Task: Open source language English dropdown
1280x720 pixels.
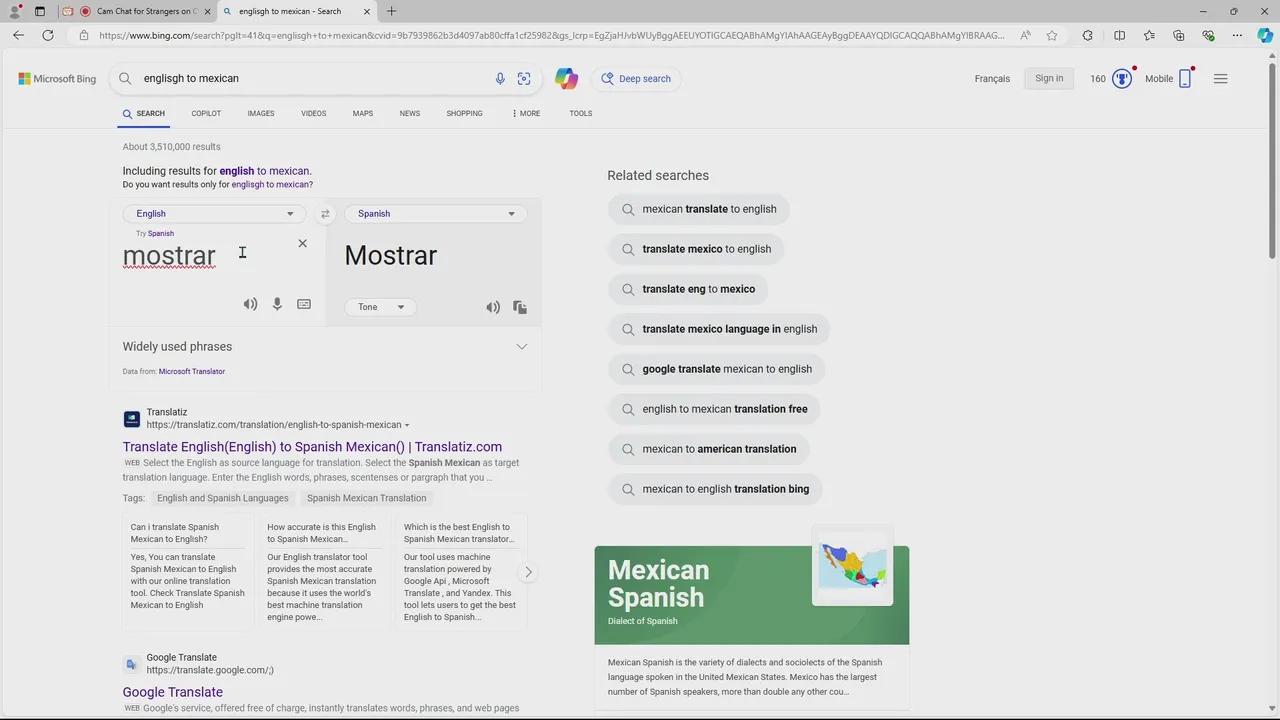Action: pos(214,213)
